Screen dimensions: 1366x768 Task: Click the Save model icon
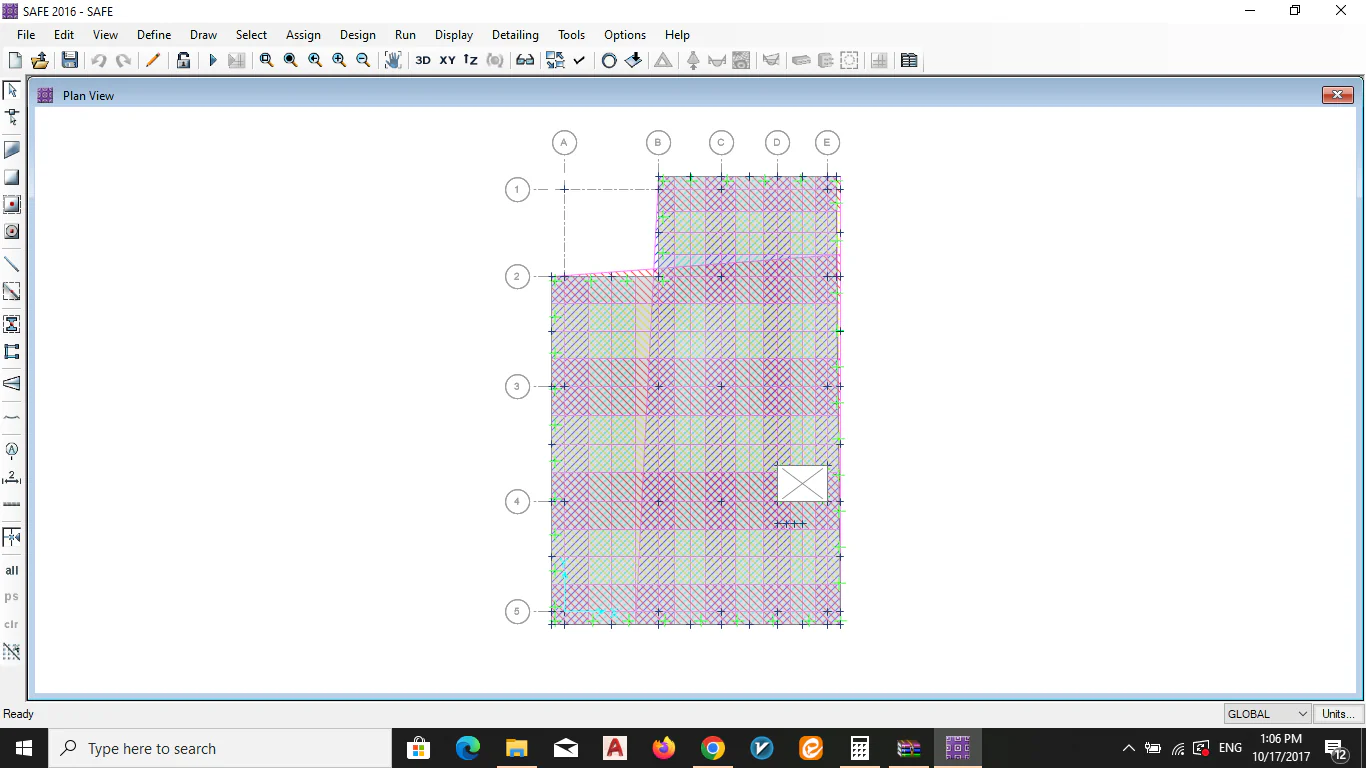[x=69, y=60]
